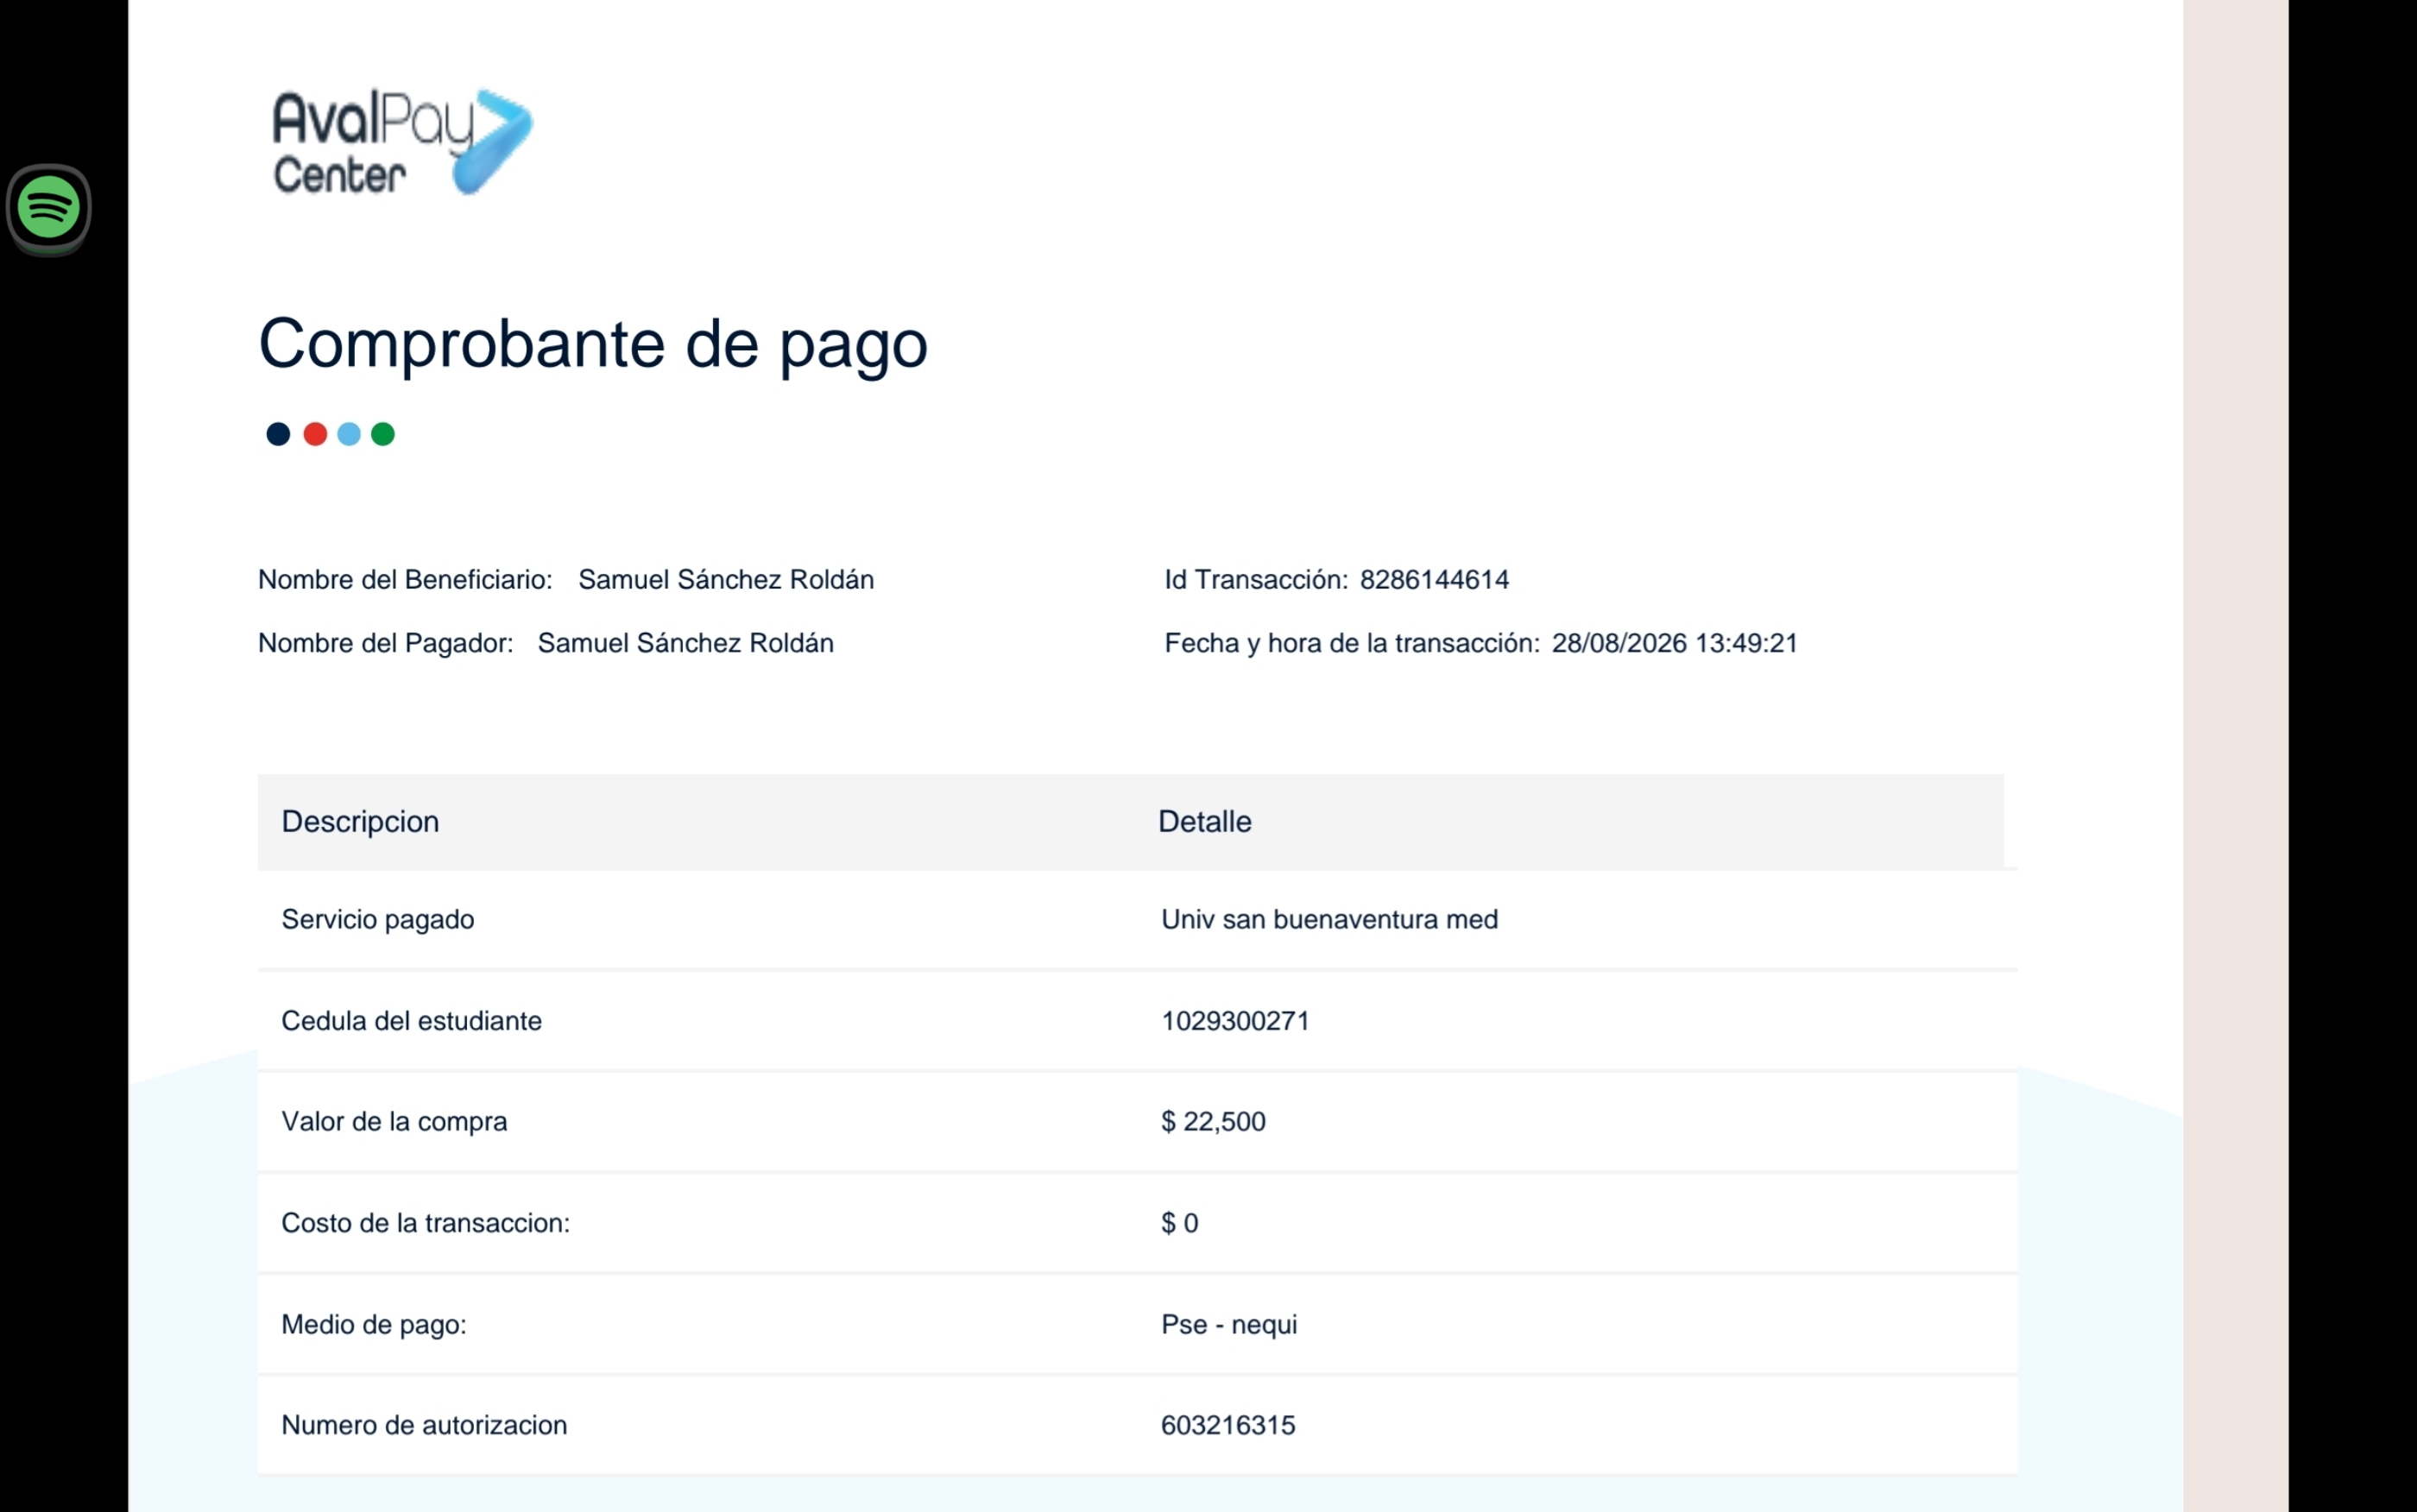Click authorization number 603216315
Viewport: 2417px width, 1512px height.
1228,1426
